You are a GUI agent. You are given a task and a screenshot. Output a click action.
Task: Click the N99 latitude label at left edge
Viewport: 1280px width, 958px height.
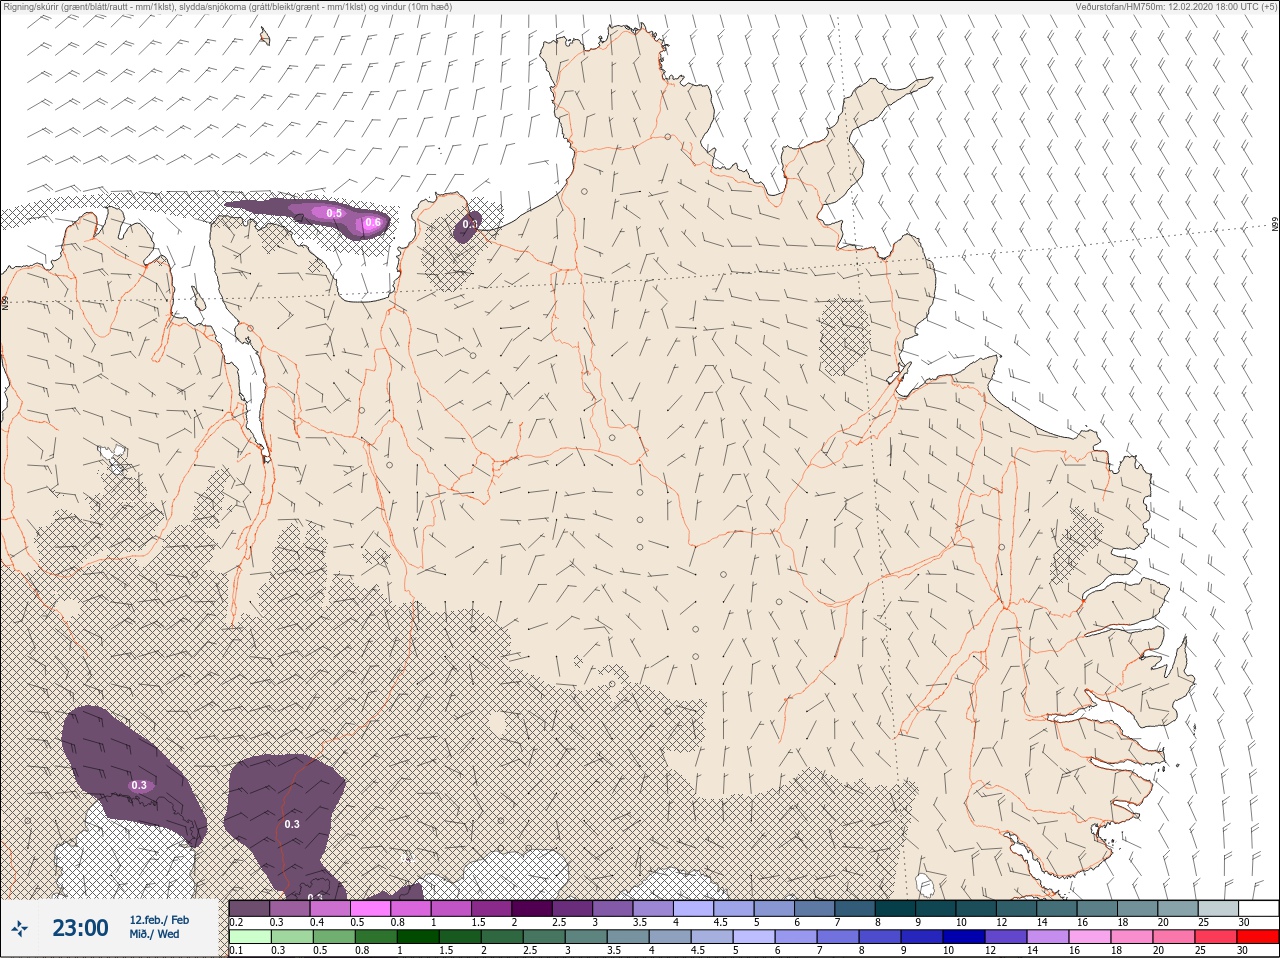pos(5,302)
